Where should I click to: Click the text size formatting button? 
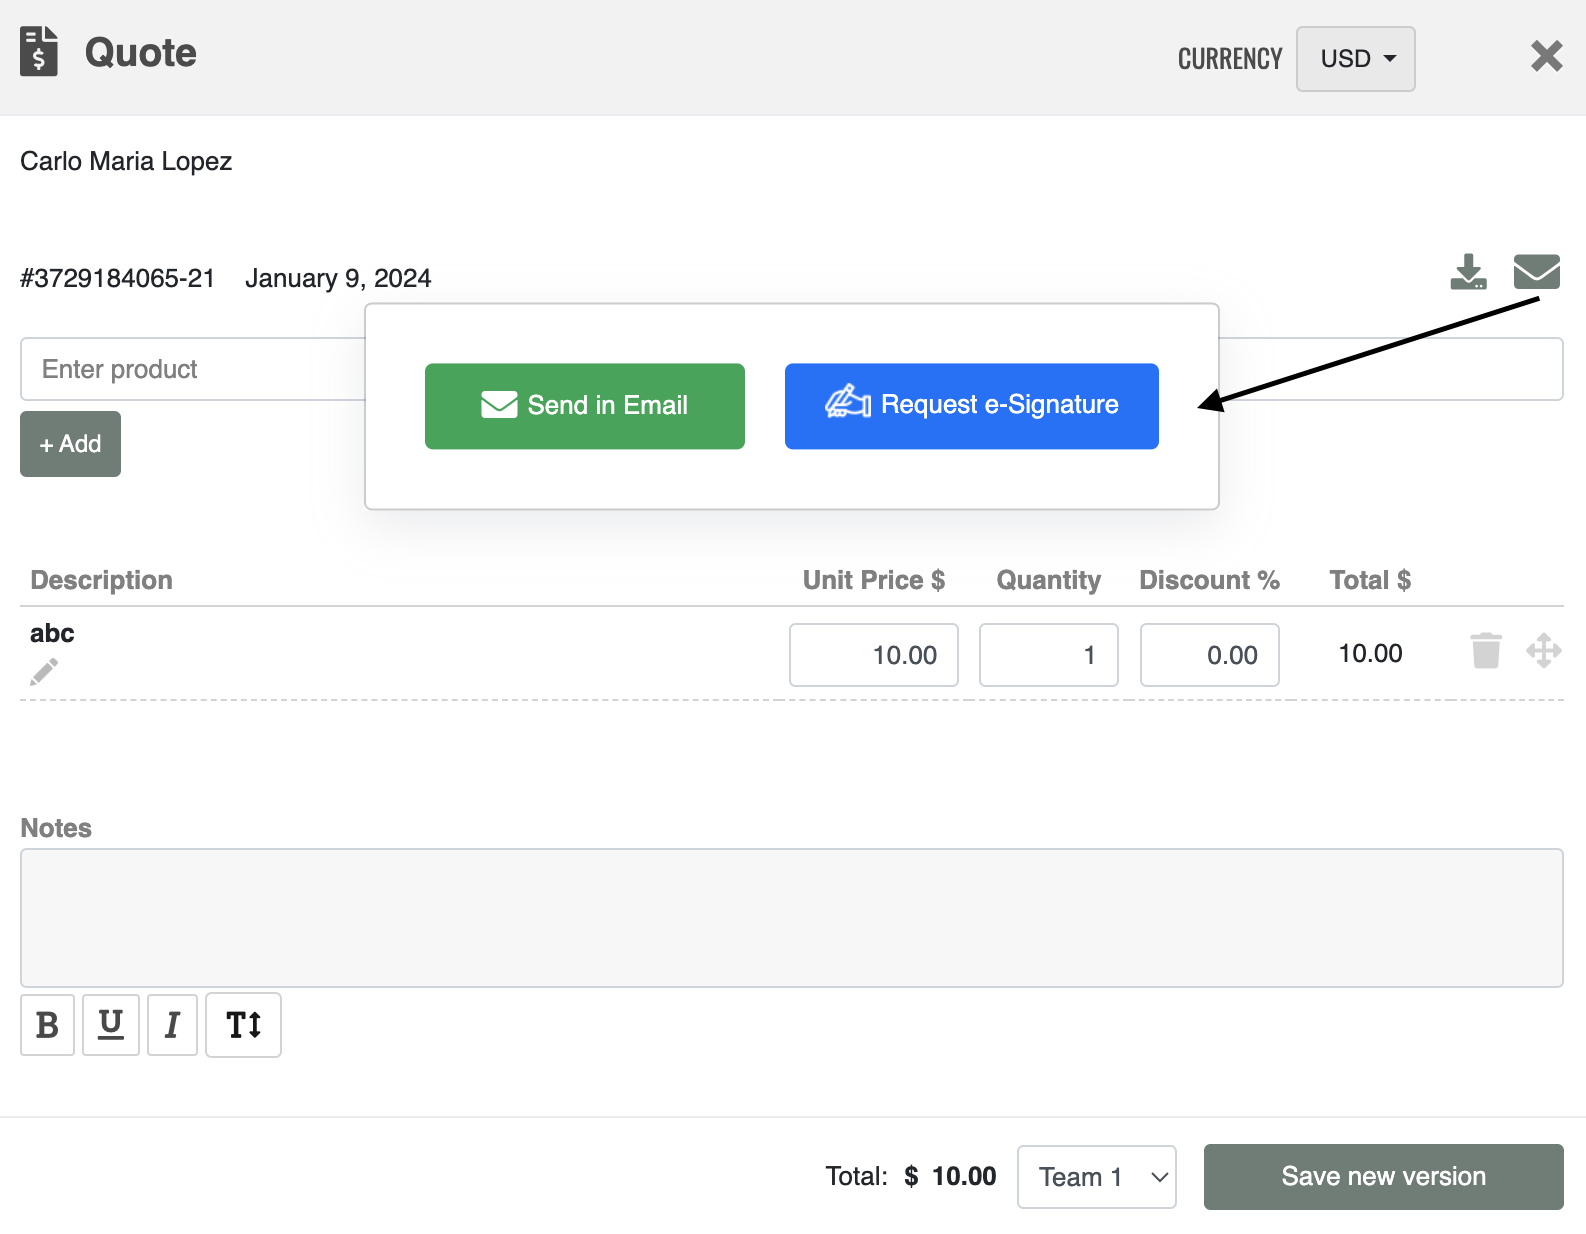tap(243, 1025)
